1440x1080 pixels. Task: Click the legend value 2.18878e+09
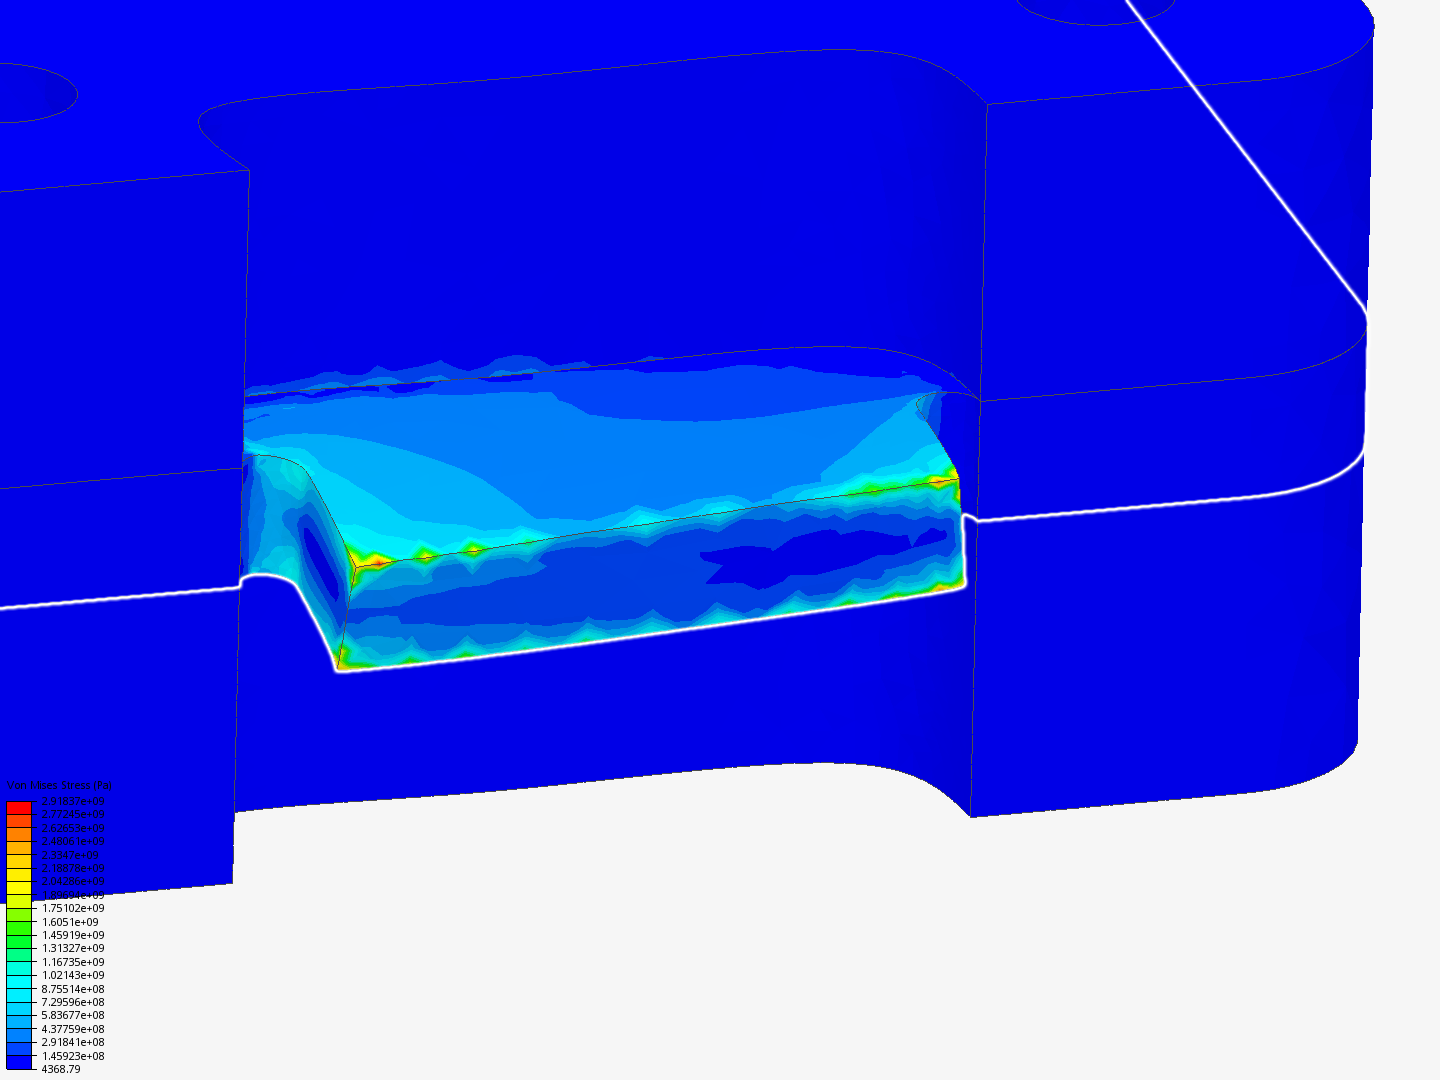(73, 869)
